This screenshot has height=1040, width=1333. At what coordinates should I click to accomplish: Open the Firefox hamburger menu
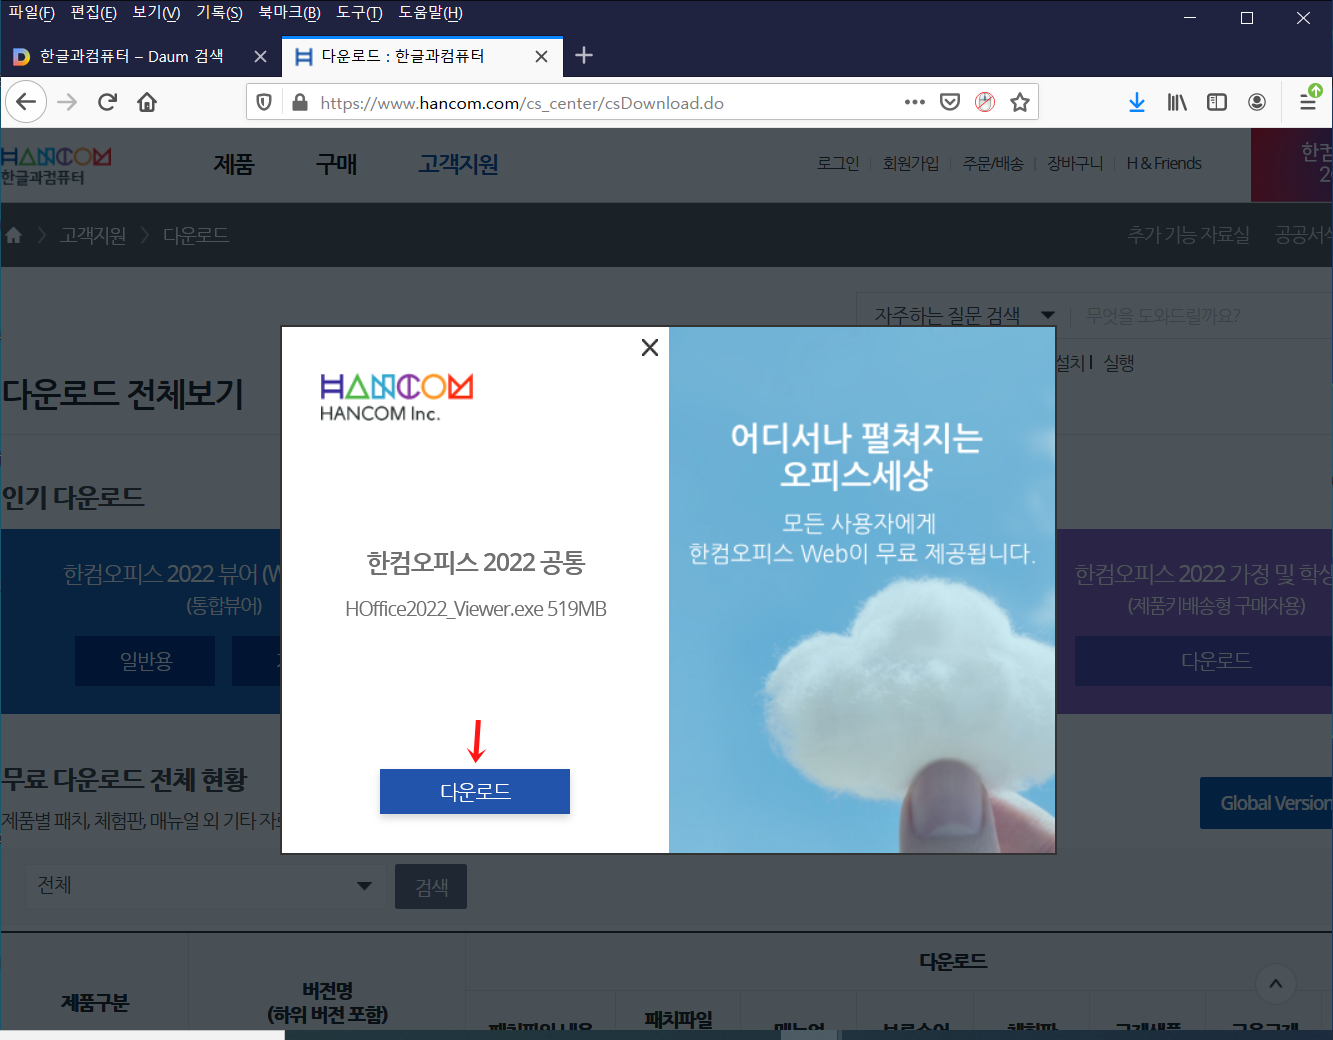[1308, 102]
